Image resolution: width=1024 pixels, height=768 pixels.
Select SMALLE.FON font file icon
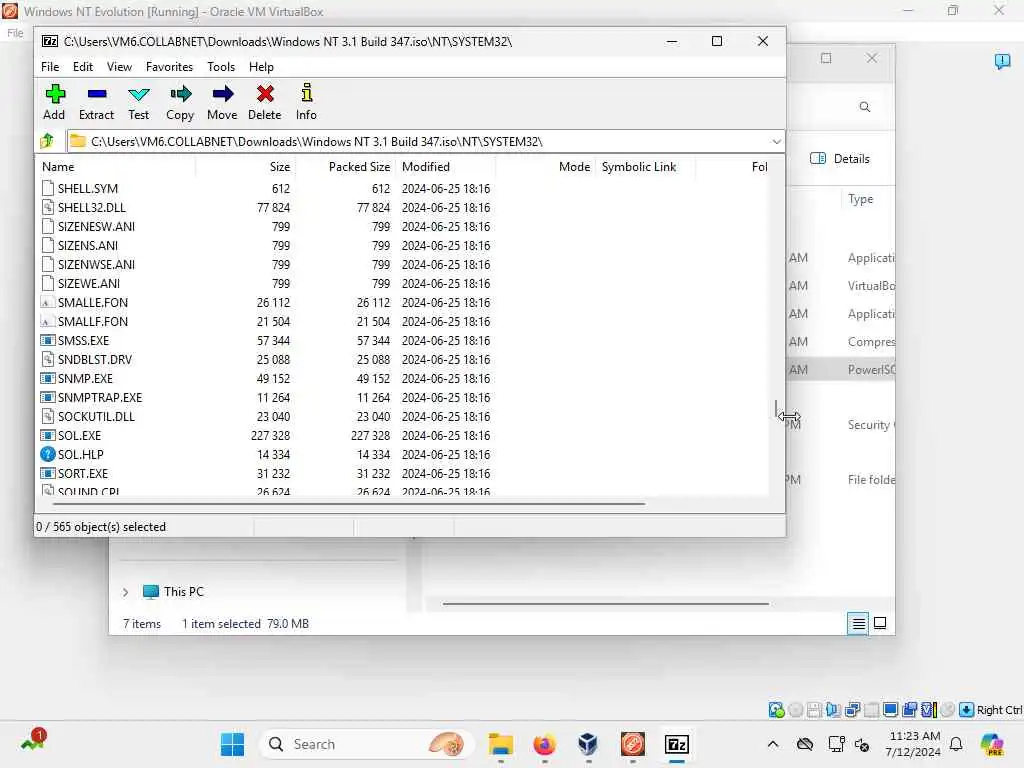(x=48, y=303)
